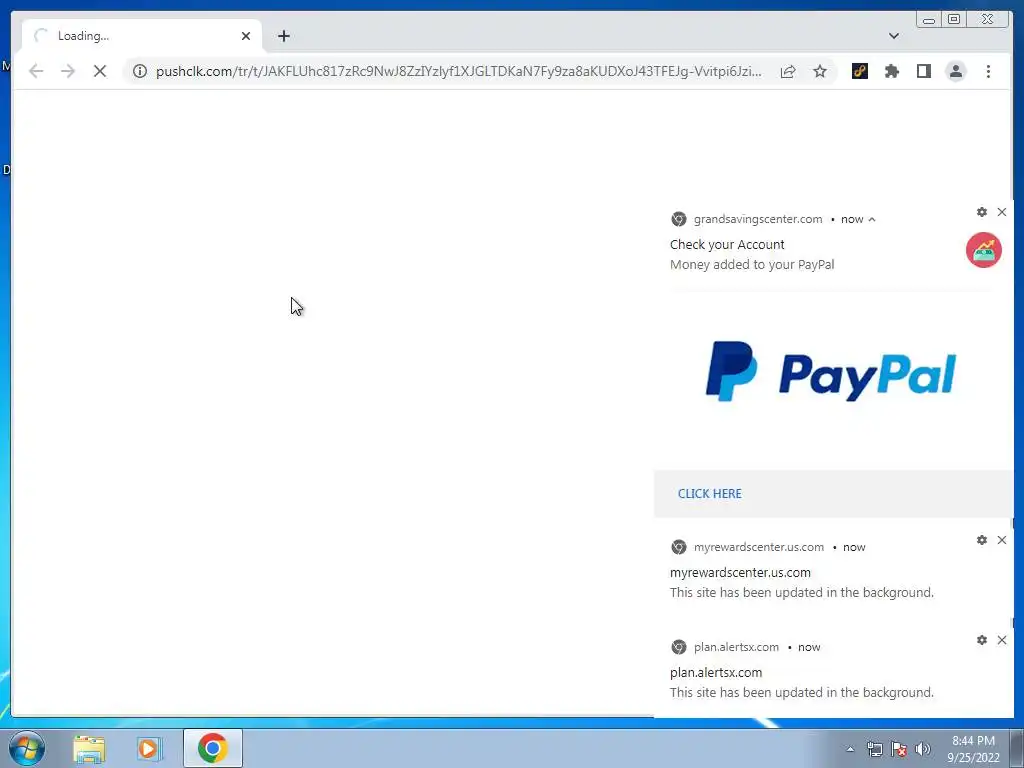This screenshot has width=1024, height=768.
Task: Open the Extensions puzzle icon
Action: (892, 71)
